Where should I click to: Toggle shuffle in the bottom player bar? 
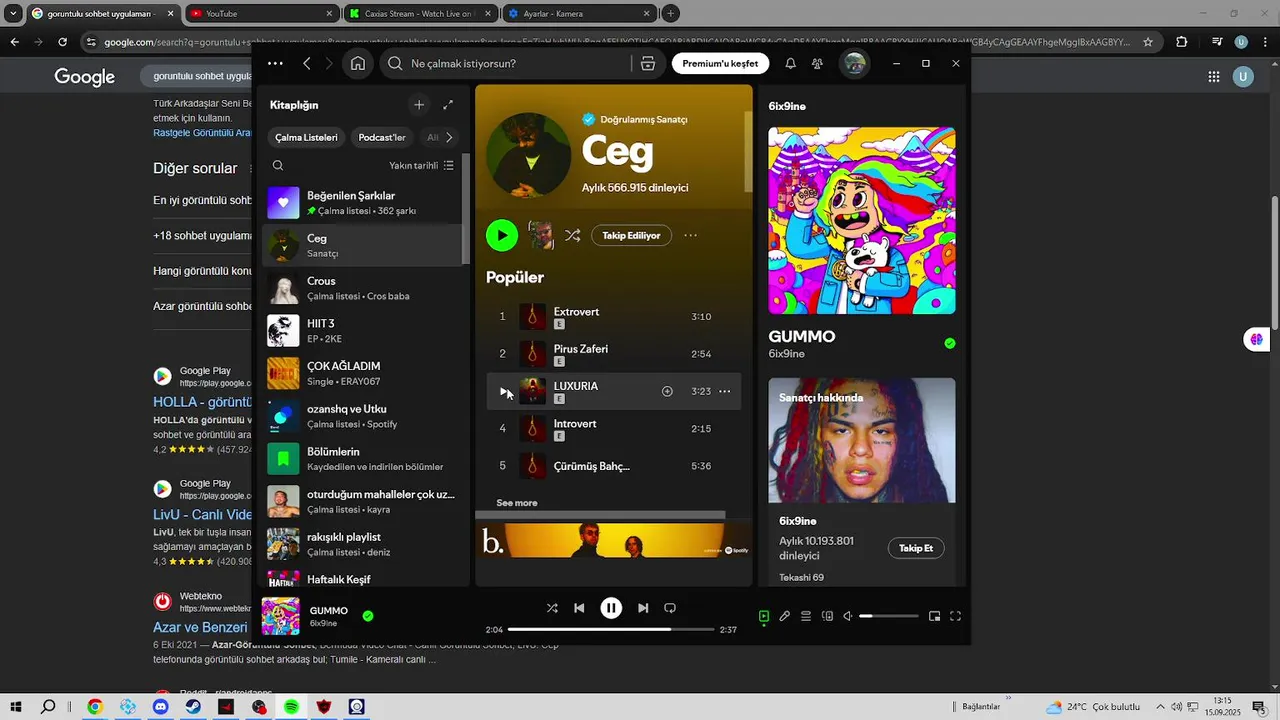click(x=552, y=608)
